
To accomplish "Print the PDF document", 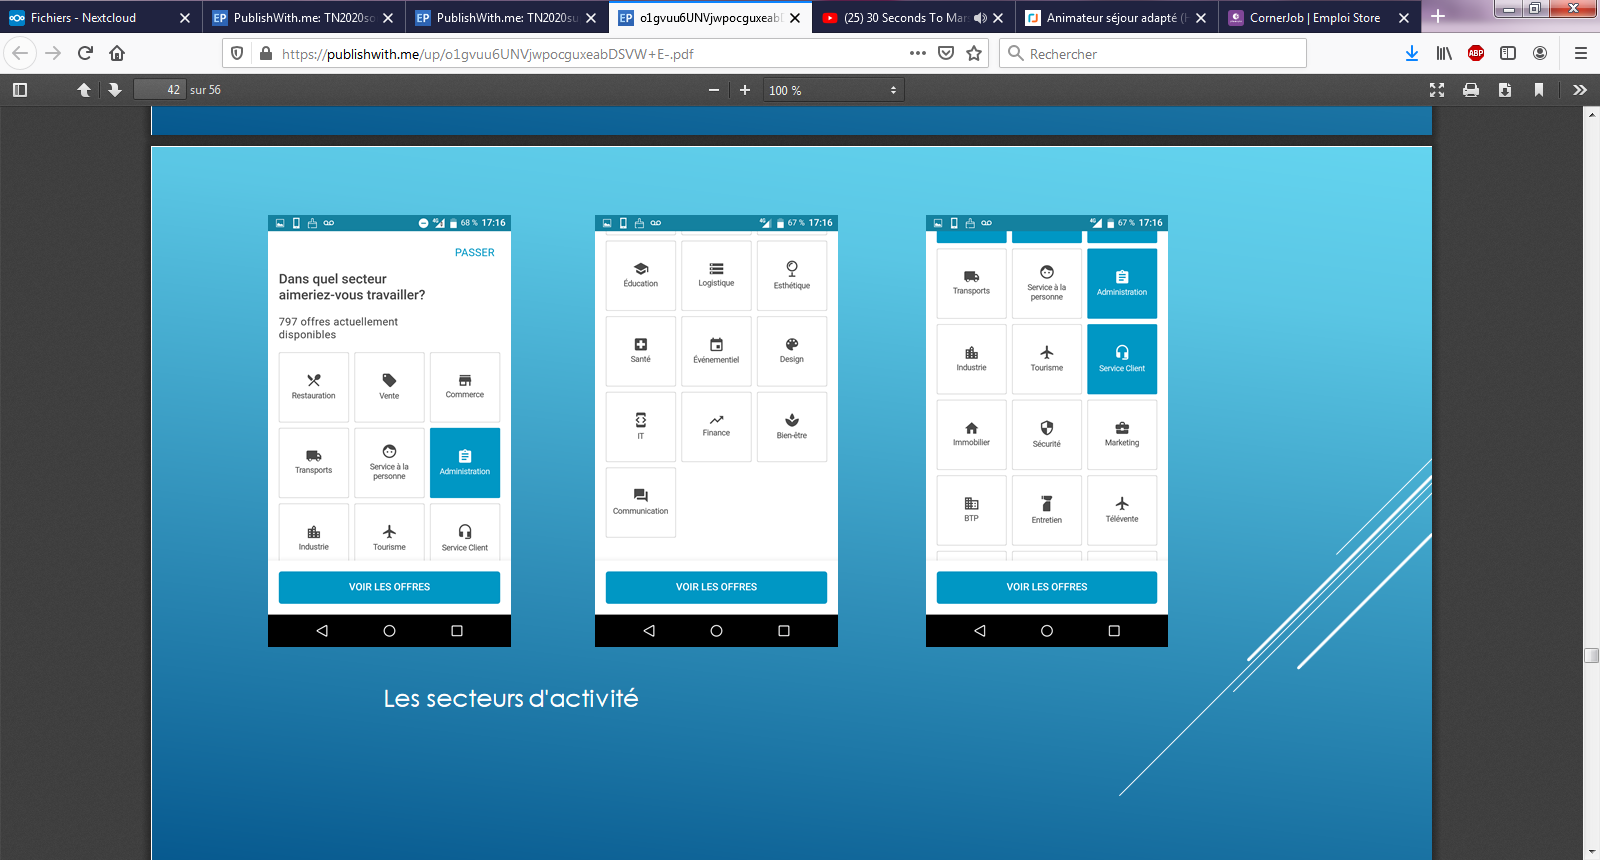I will click(1471, 90).
